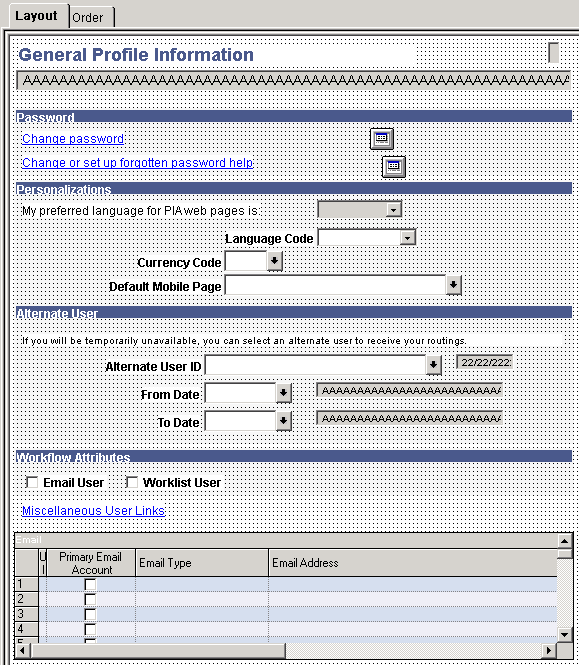Click the Email Type column header
Image resolution: width=579 pixels, height=665 pixels.
pos(202,563)
